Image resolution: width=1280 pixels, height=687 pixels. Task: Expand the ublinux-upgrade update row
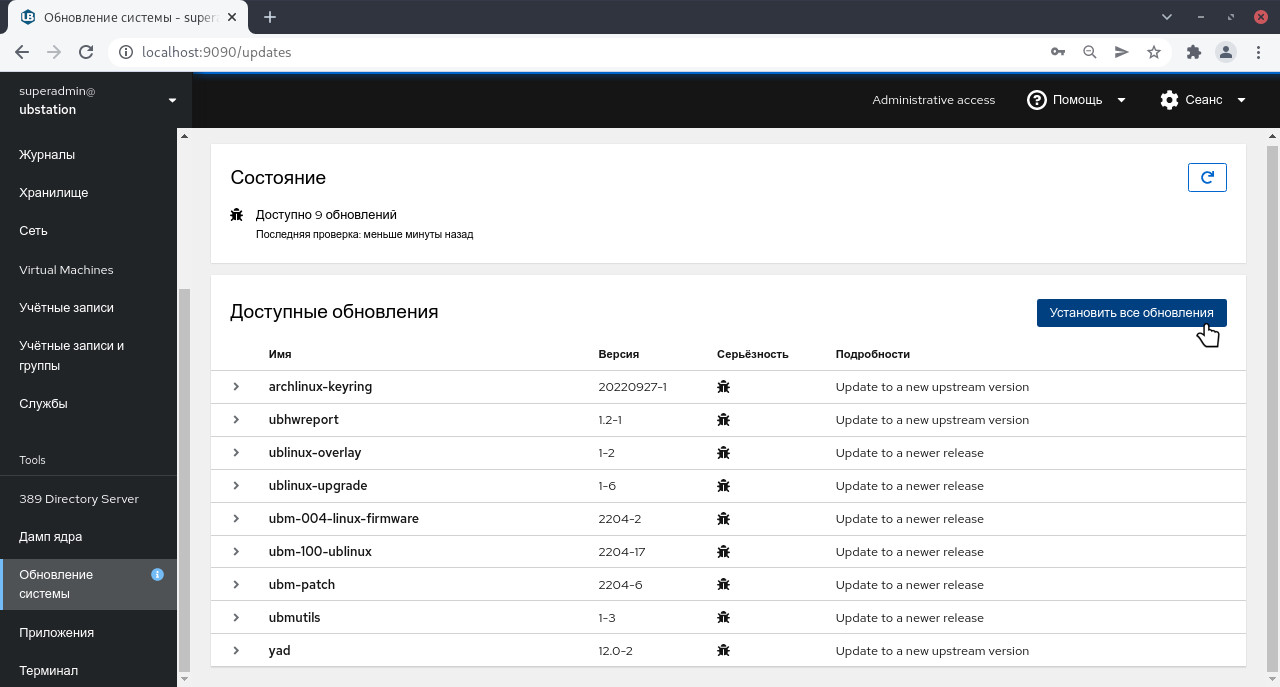(x=237, y=486)
